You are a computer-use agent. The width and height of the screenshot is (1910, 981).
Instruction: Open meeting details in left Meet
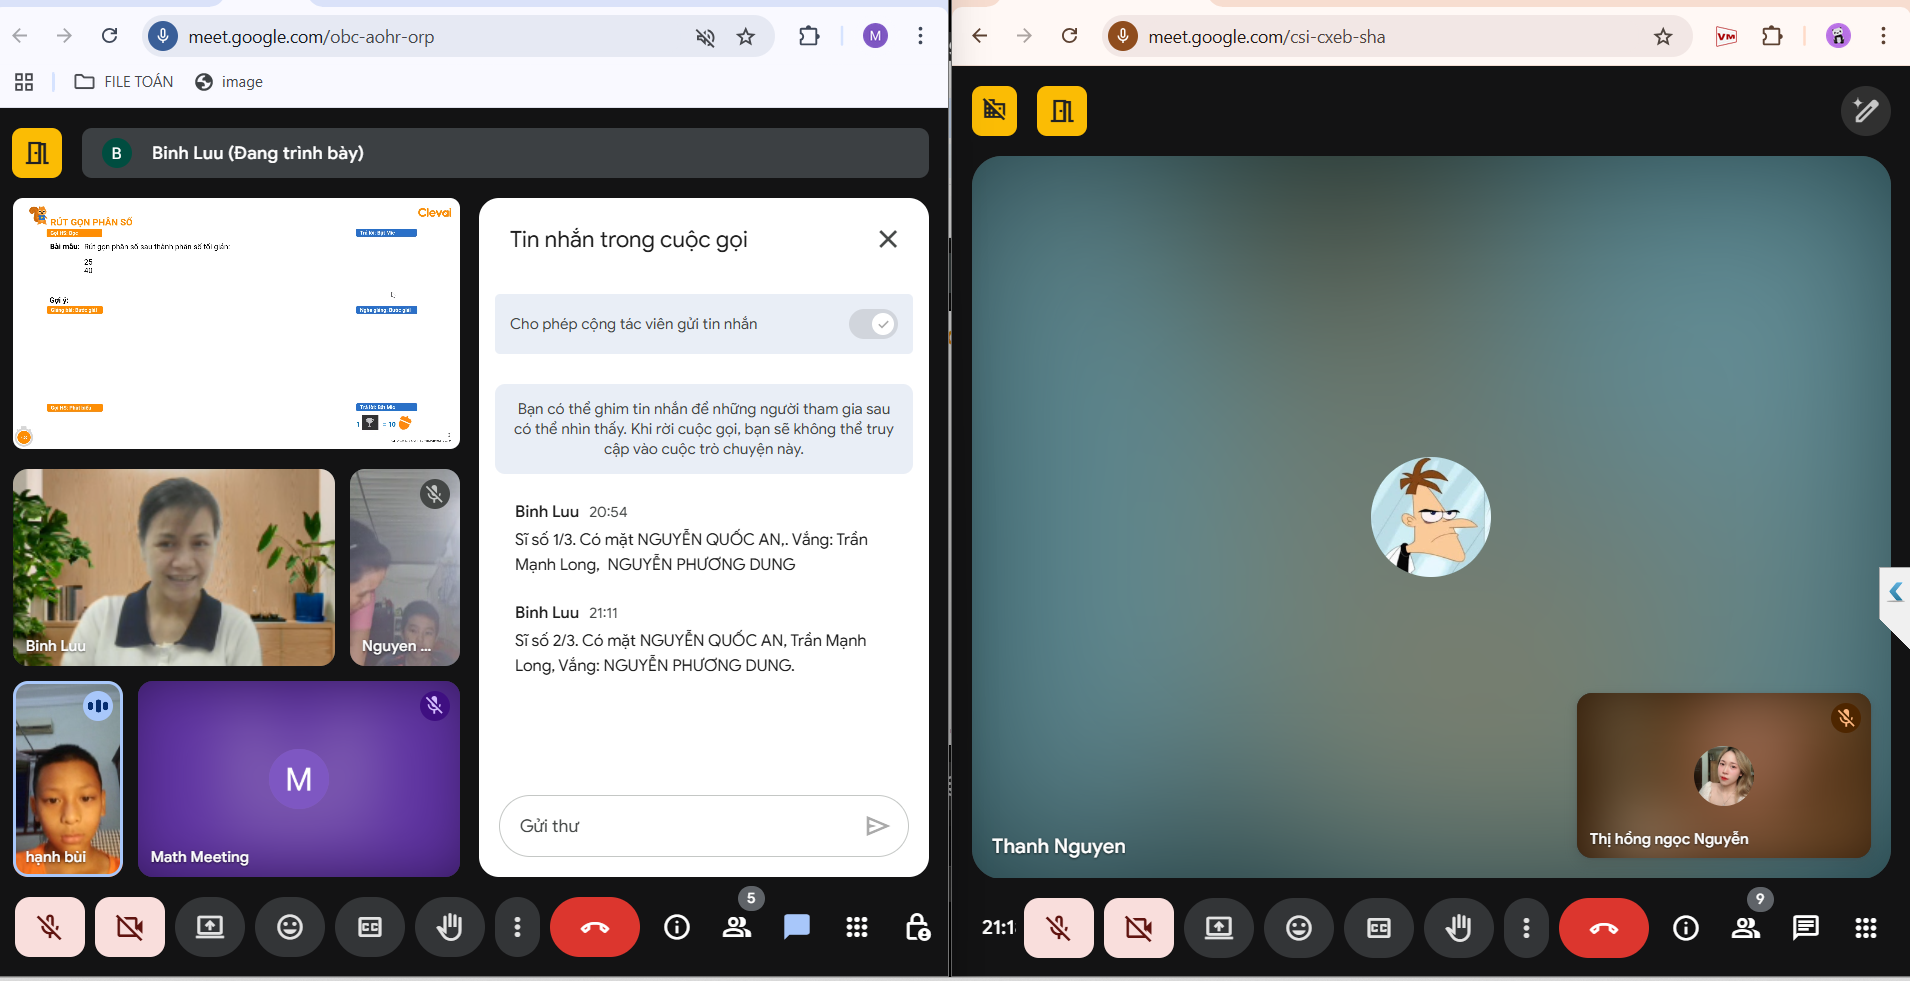coord(677,927)
